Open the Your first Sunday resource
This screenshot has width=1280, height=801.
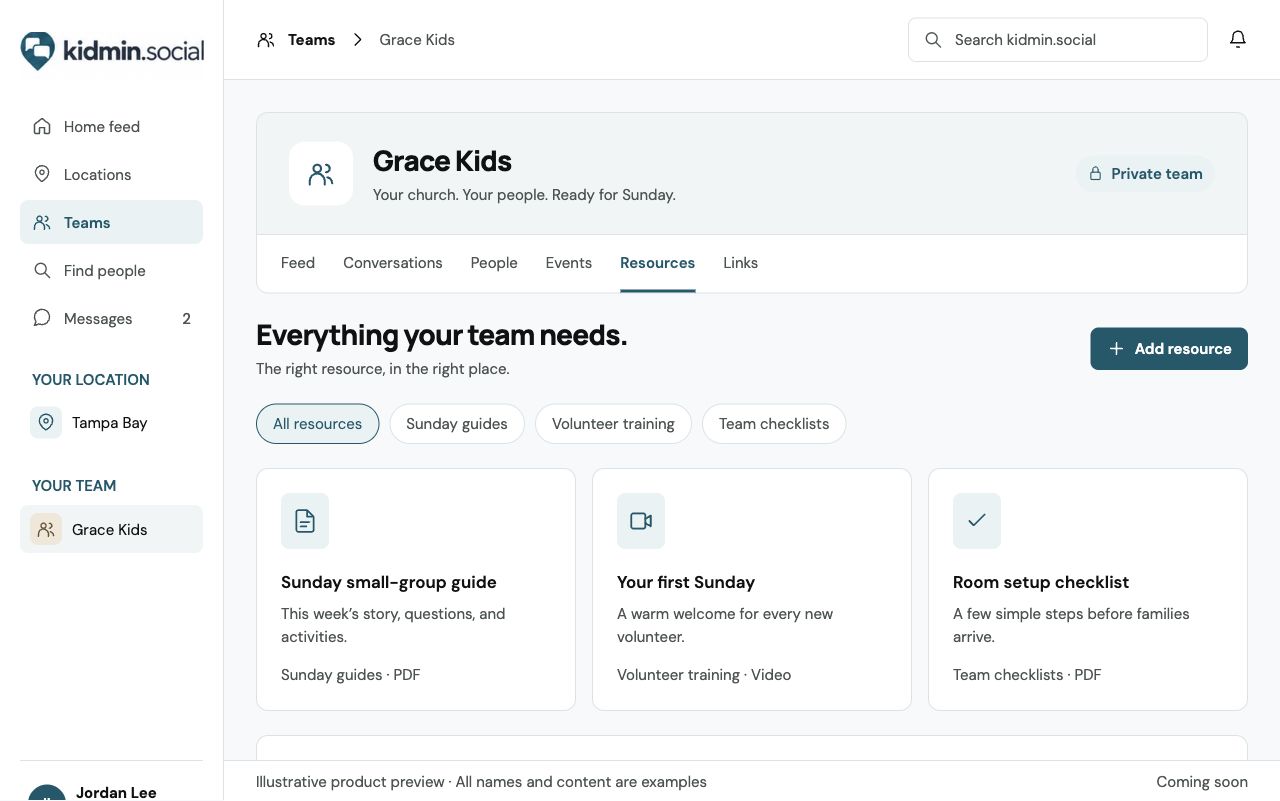(752, 590)
